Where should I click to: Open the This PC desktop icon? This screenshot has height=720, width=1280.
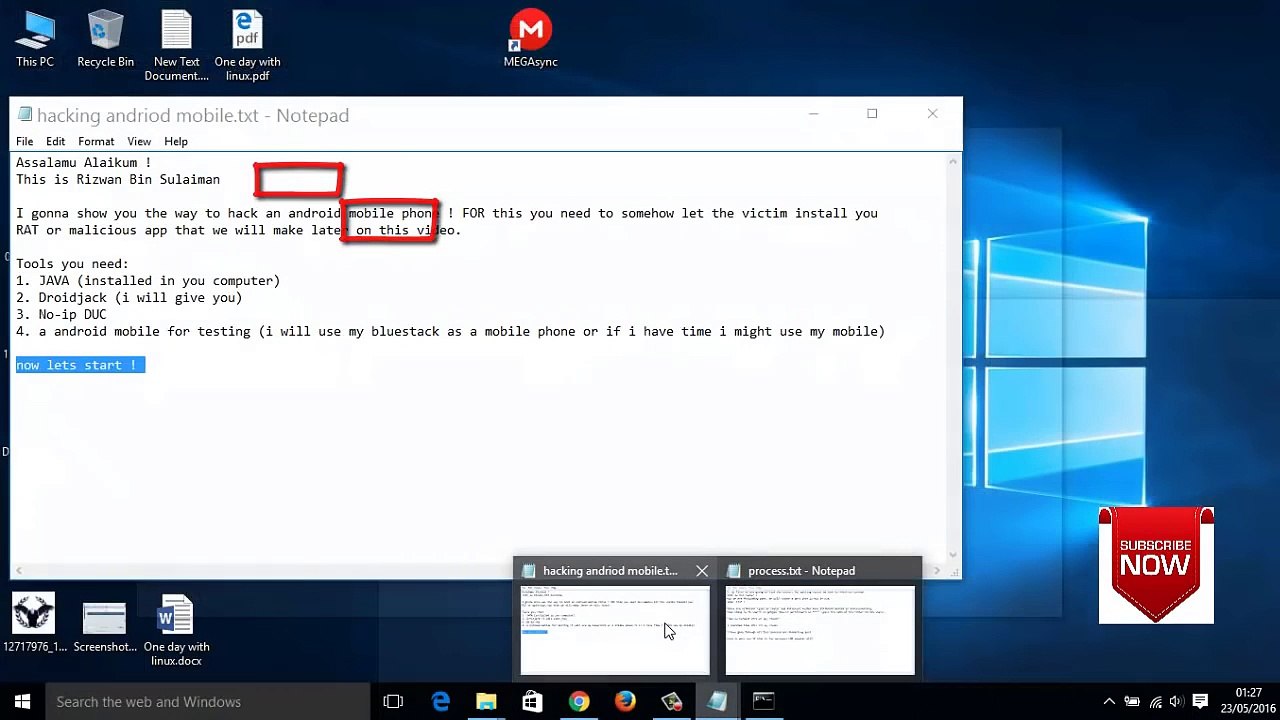[x=35, y=40]
